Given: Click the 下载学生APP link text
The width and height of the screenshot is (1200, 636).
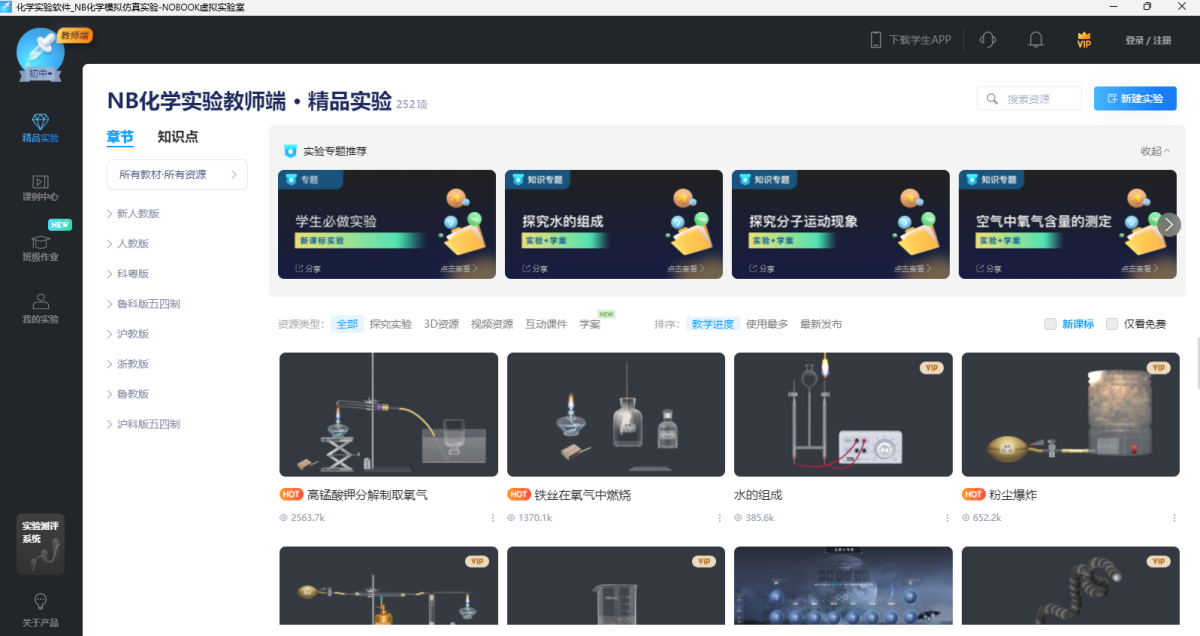Looking at the screenshot, I should coord(921,40).
